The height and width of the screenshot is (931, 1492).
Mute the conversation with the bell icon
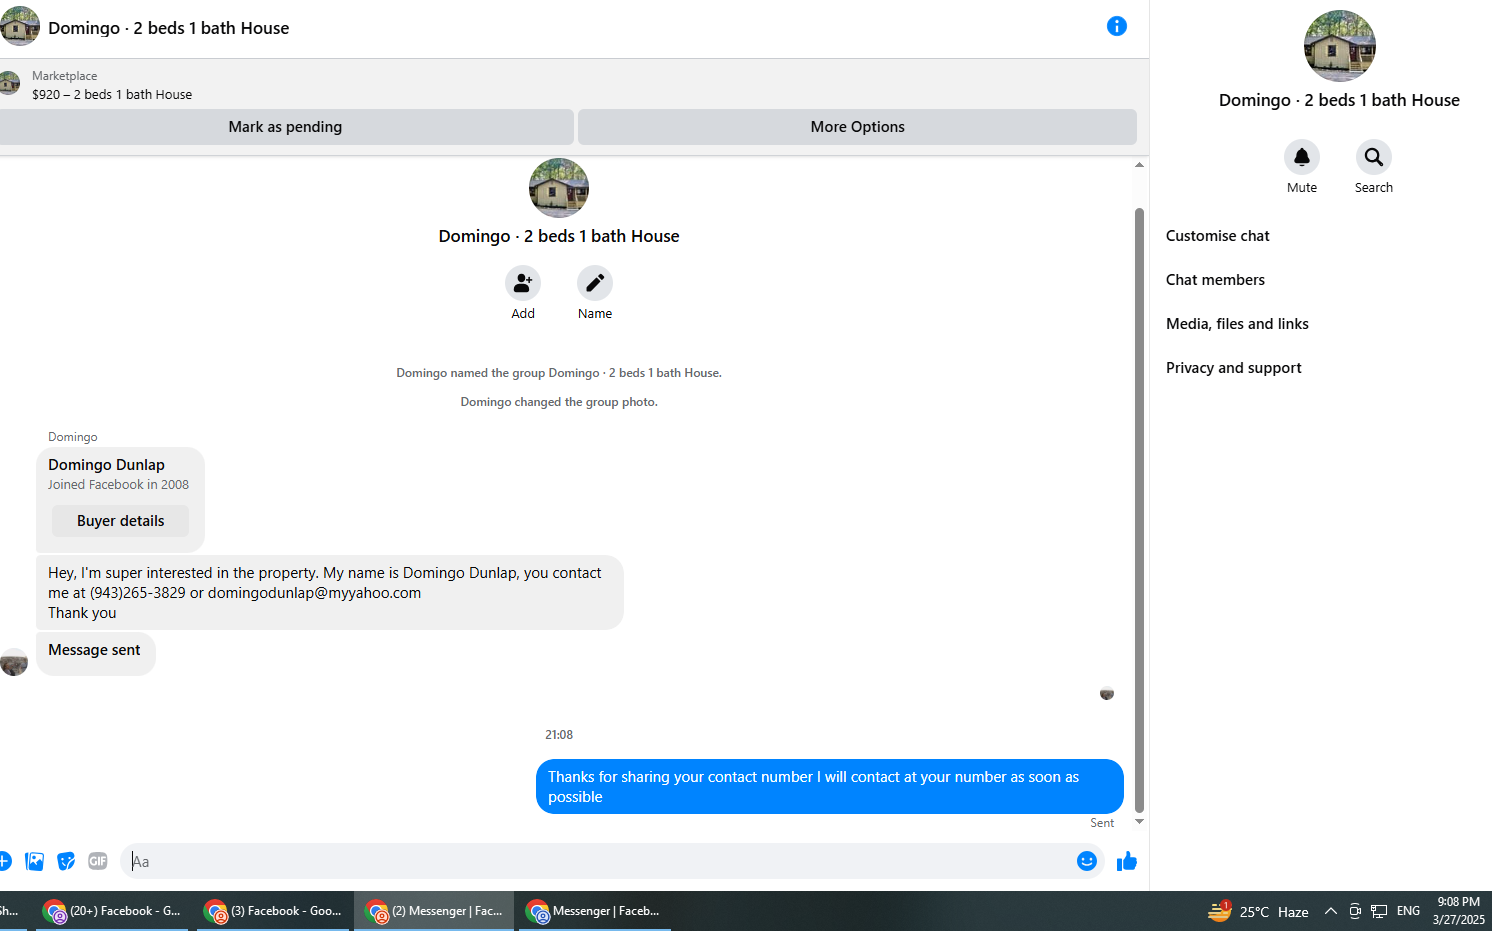(x=1302, y=157)
